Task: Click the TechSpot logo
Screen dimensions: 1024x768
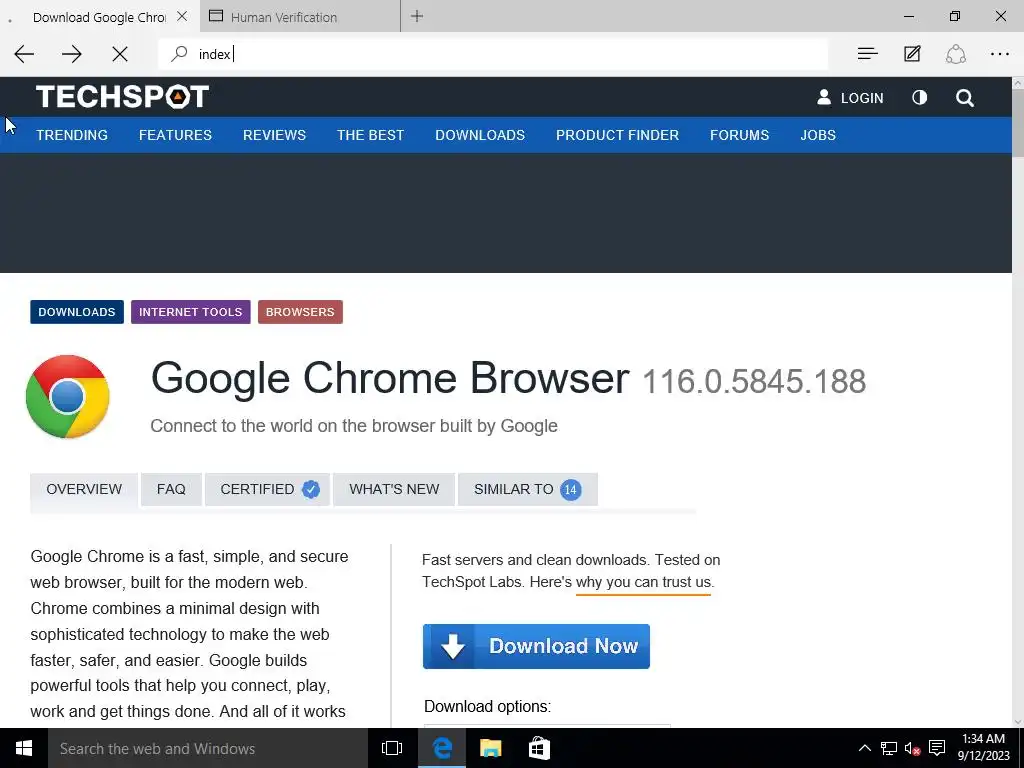Action: point(123,97)
